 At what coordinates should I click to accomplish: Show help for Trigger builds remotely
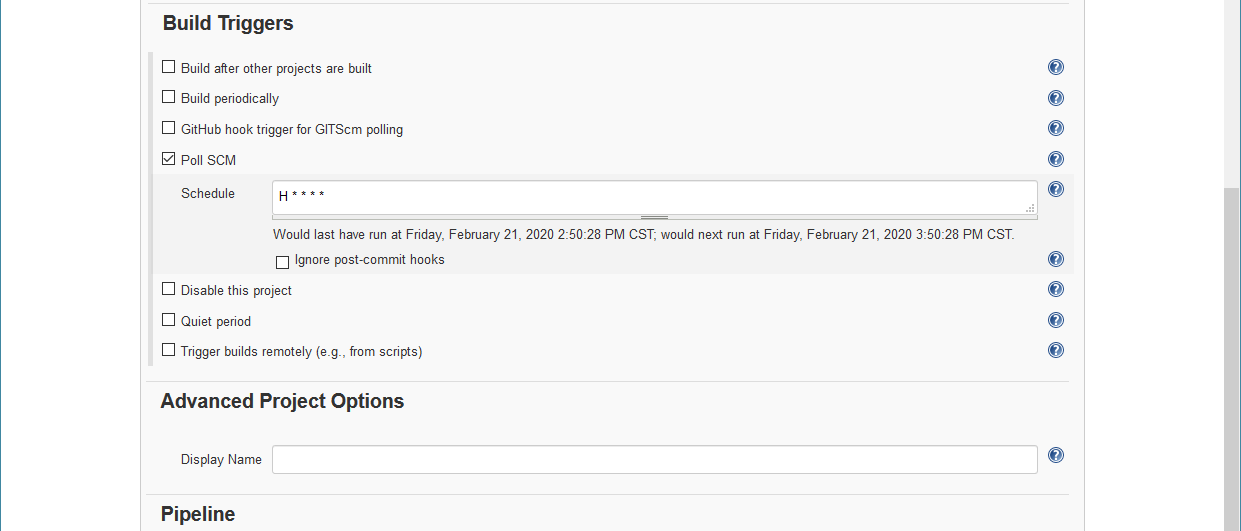(x=1055, y=350)
